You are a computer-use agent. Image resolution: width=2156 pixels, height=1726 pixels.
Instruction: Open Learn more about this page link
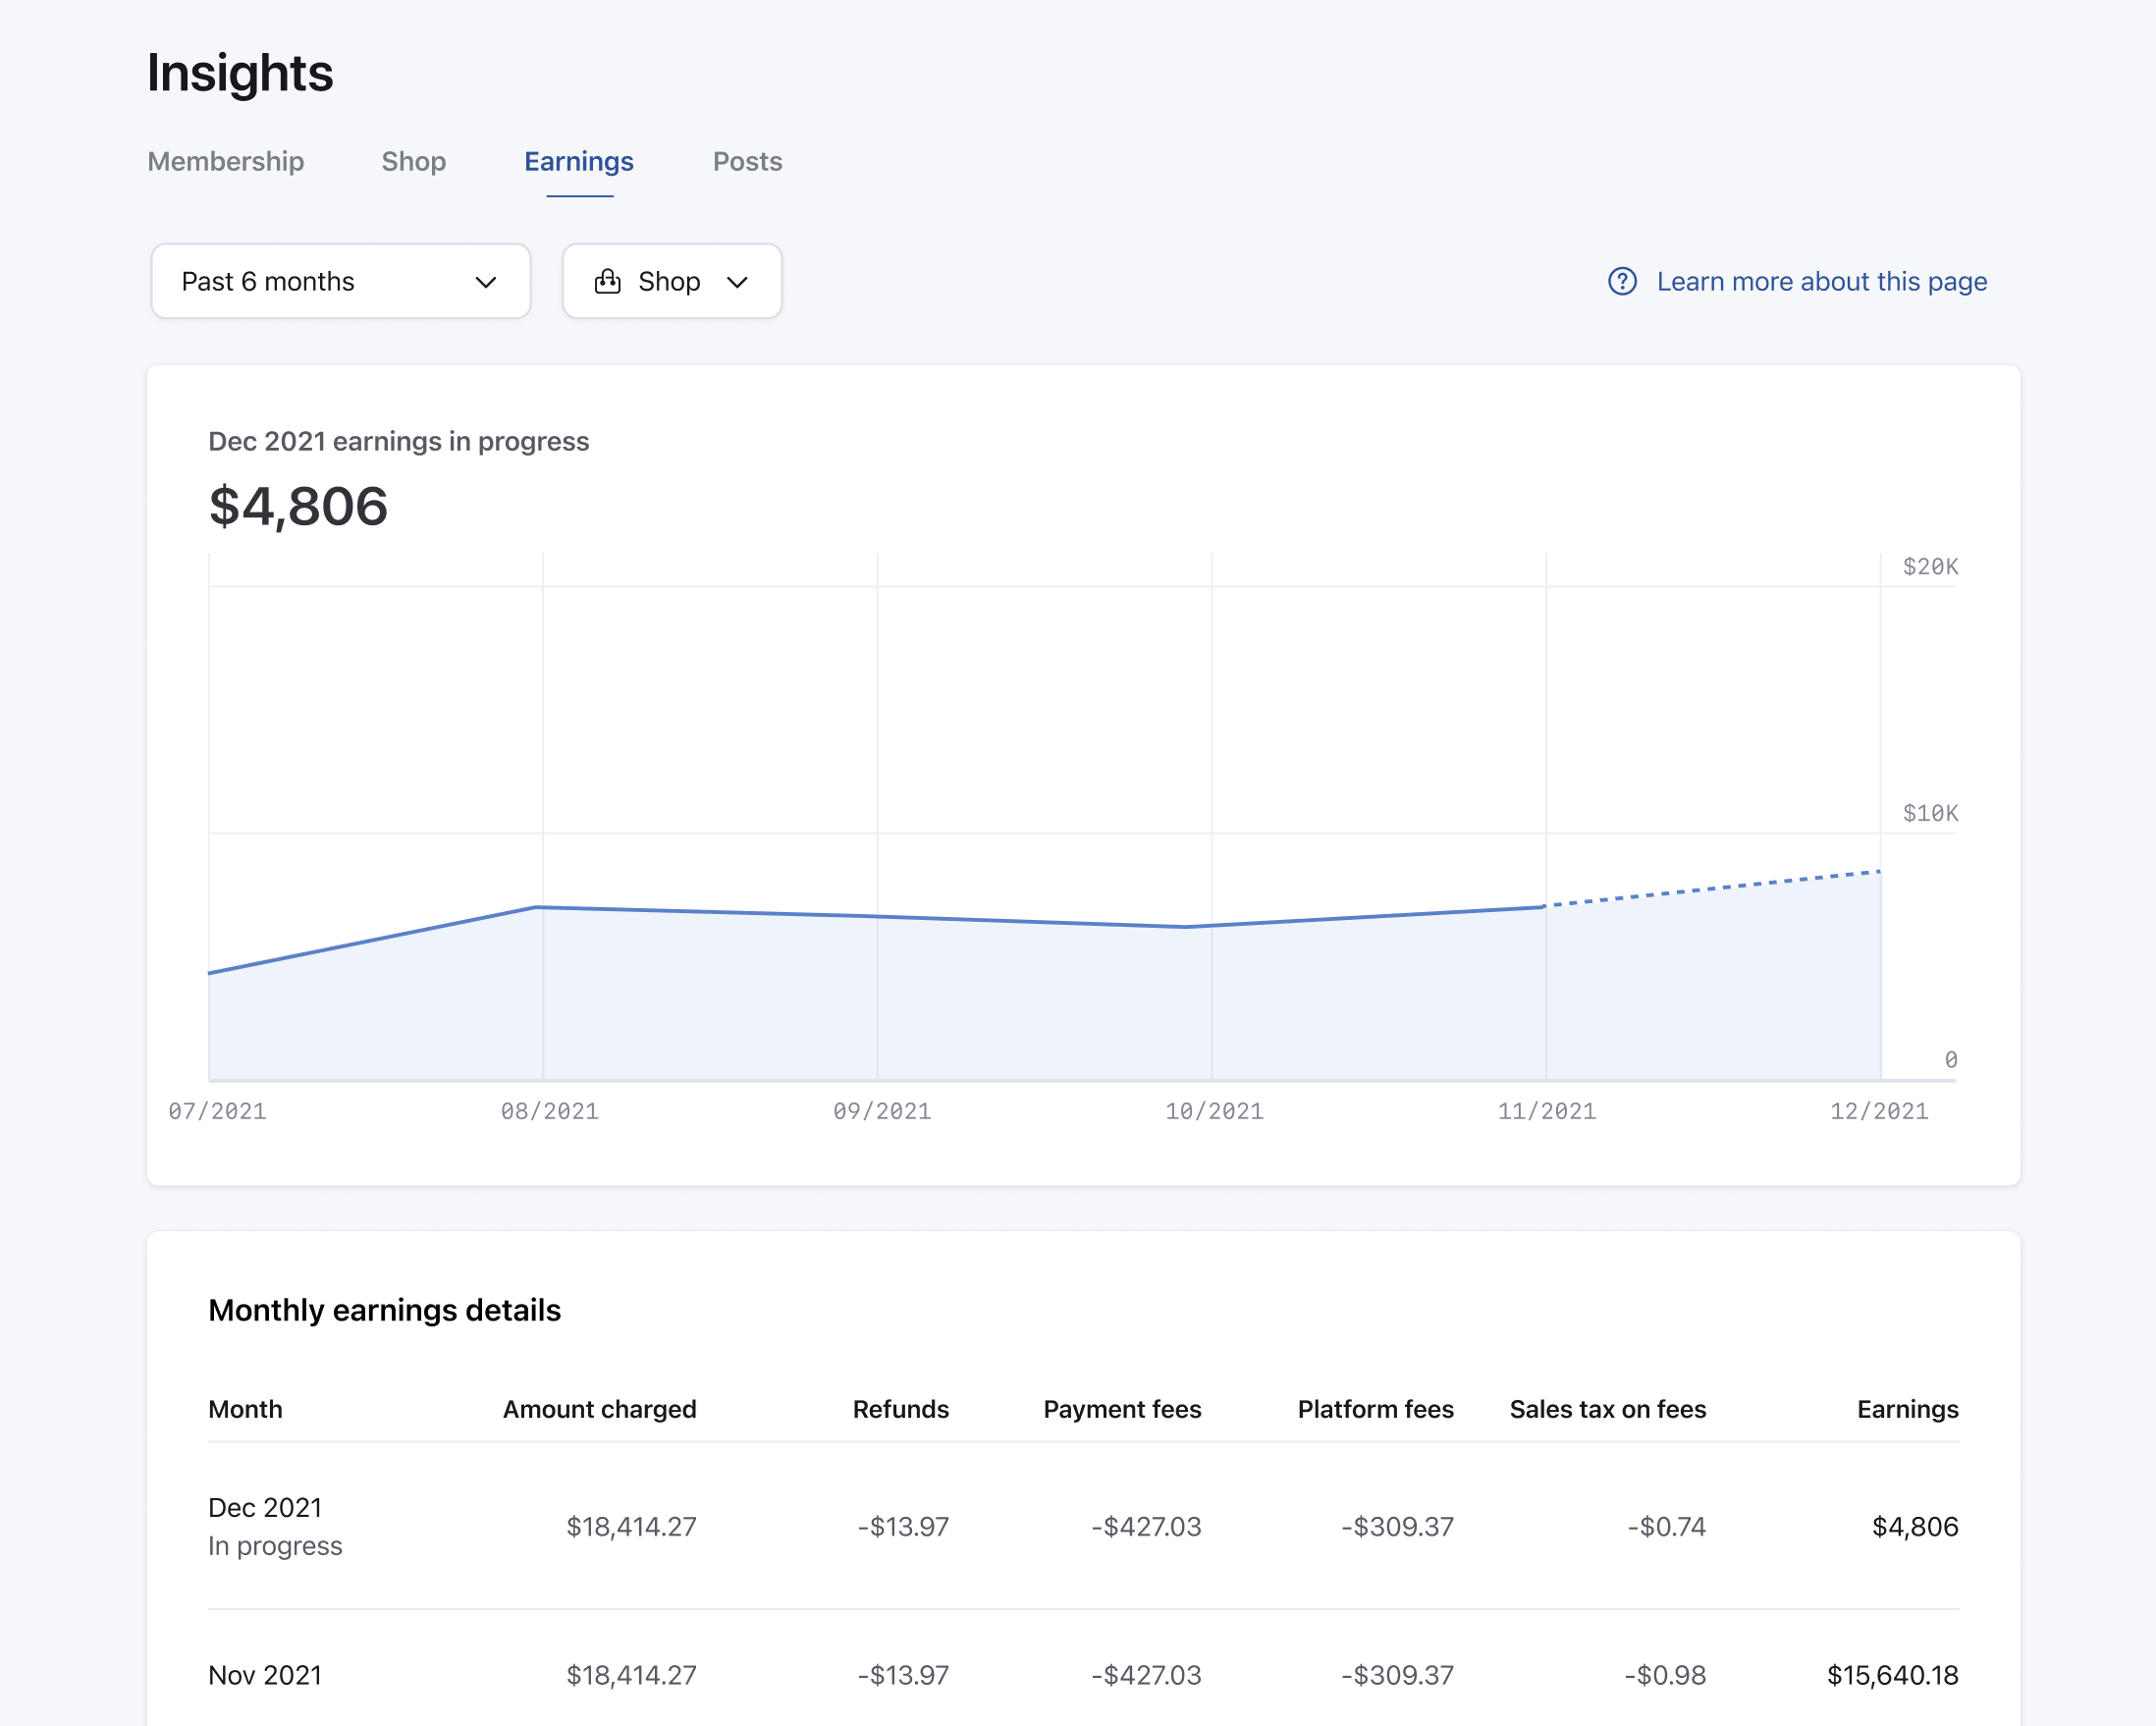pyautogui.click(x=1822, y=282)
